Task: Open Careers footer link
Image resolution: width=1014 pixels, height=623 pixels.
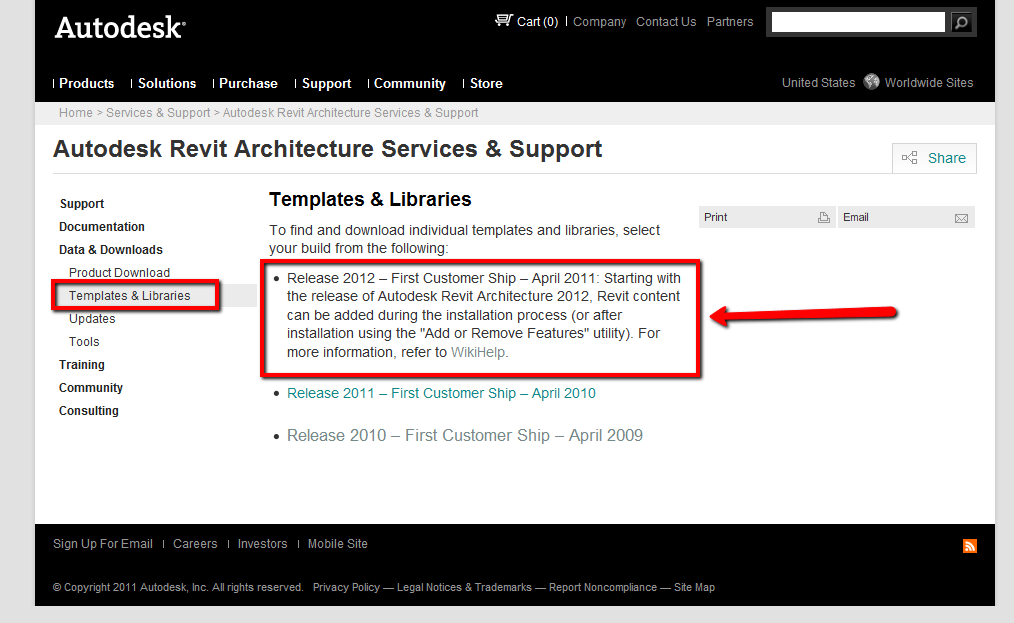Action: [195, 544]
